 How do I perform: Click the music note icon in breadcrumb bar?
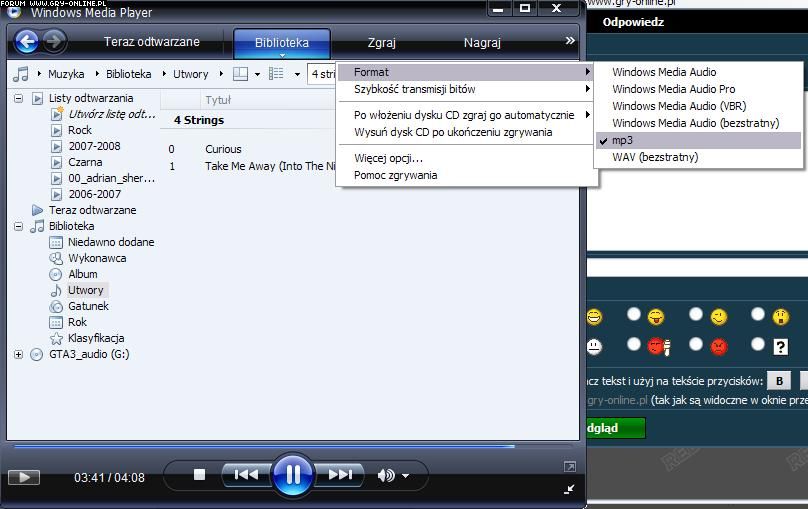(21, 74)
